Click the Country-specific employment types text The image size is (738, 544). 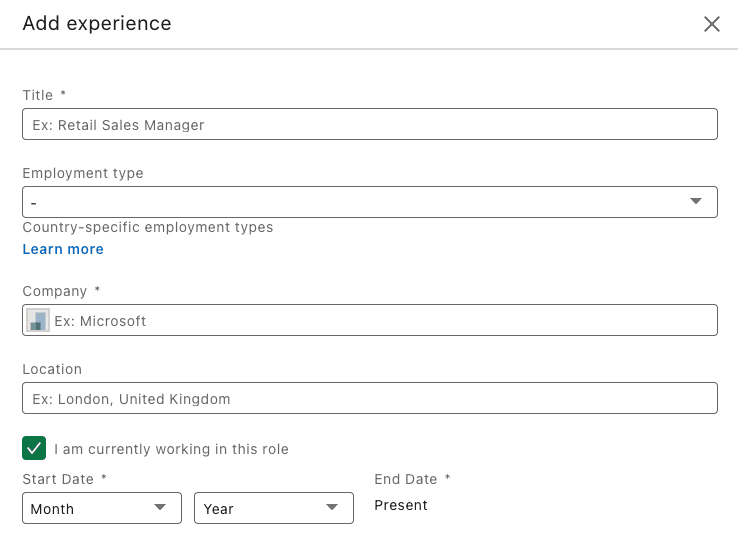[x=148, y=227]
